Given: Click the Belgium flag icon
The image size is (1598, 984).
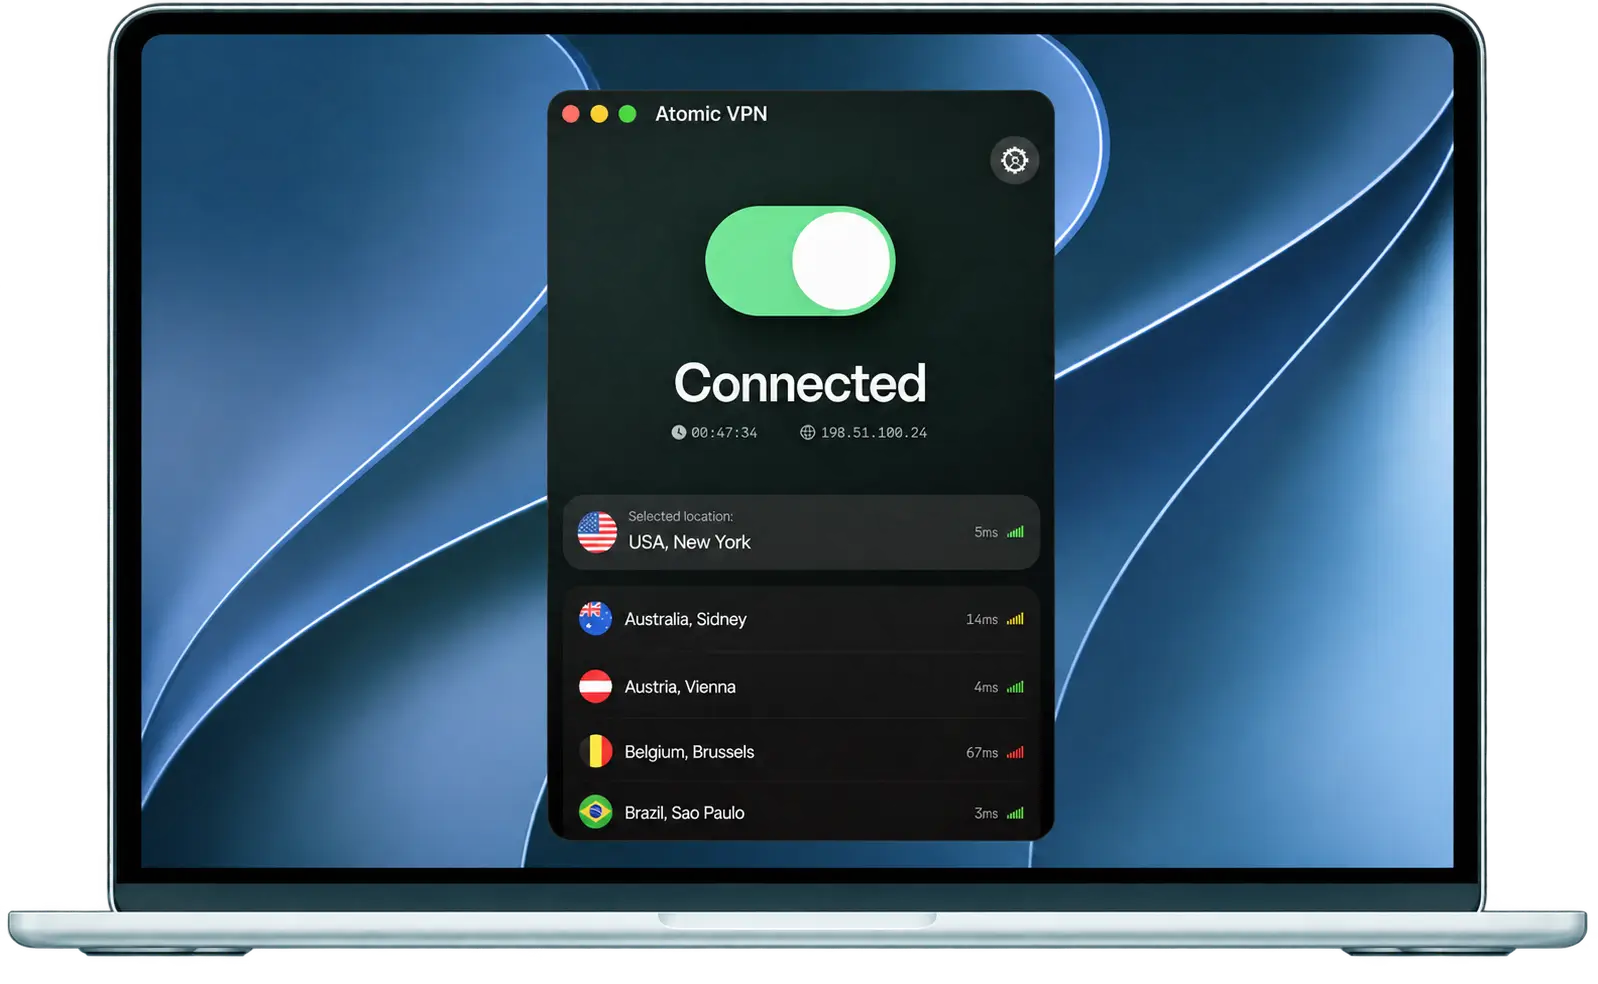Looking at the screenshot, I should tap(595, 752).
